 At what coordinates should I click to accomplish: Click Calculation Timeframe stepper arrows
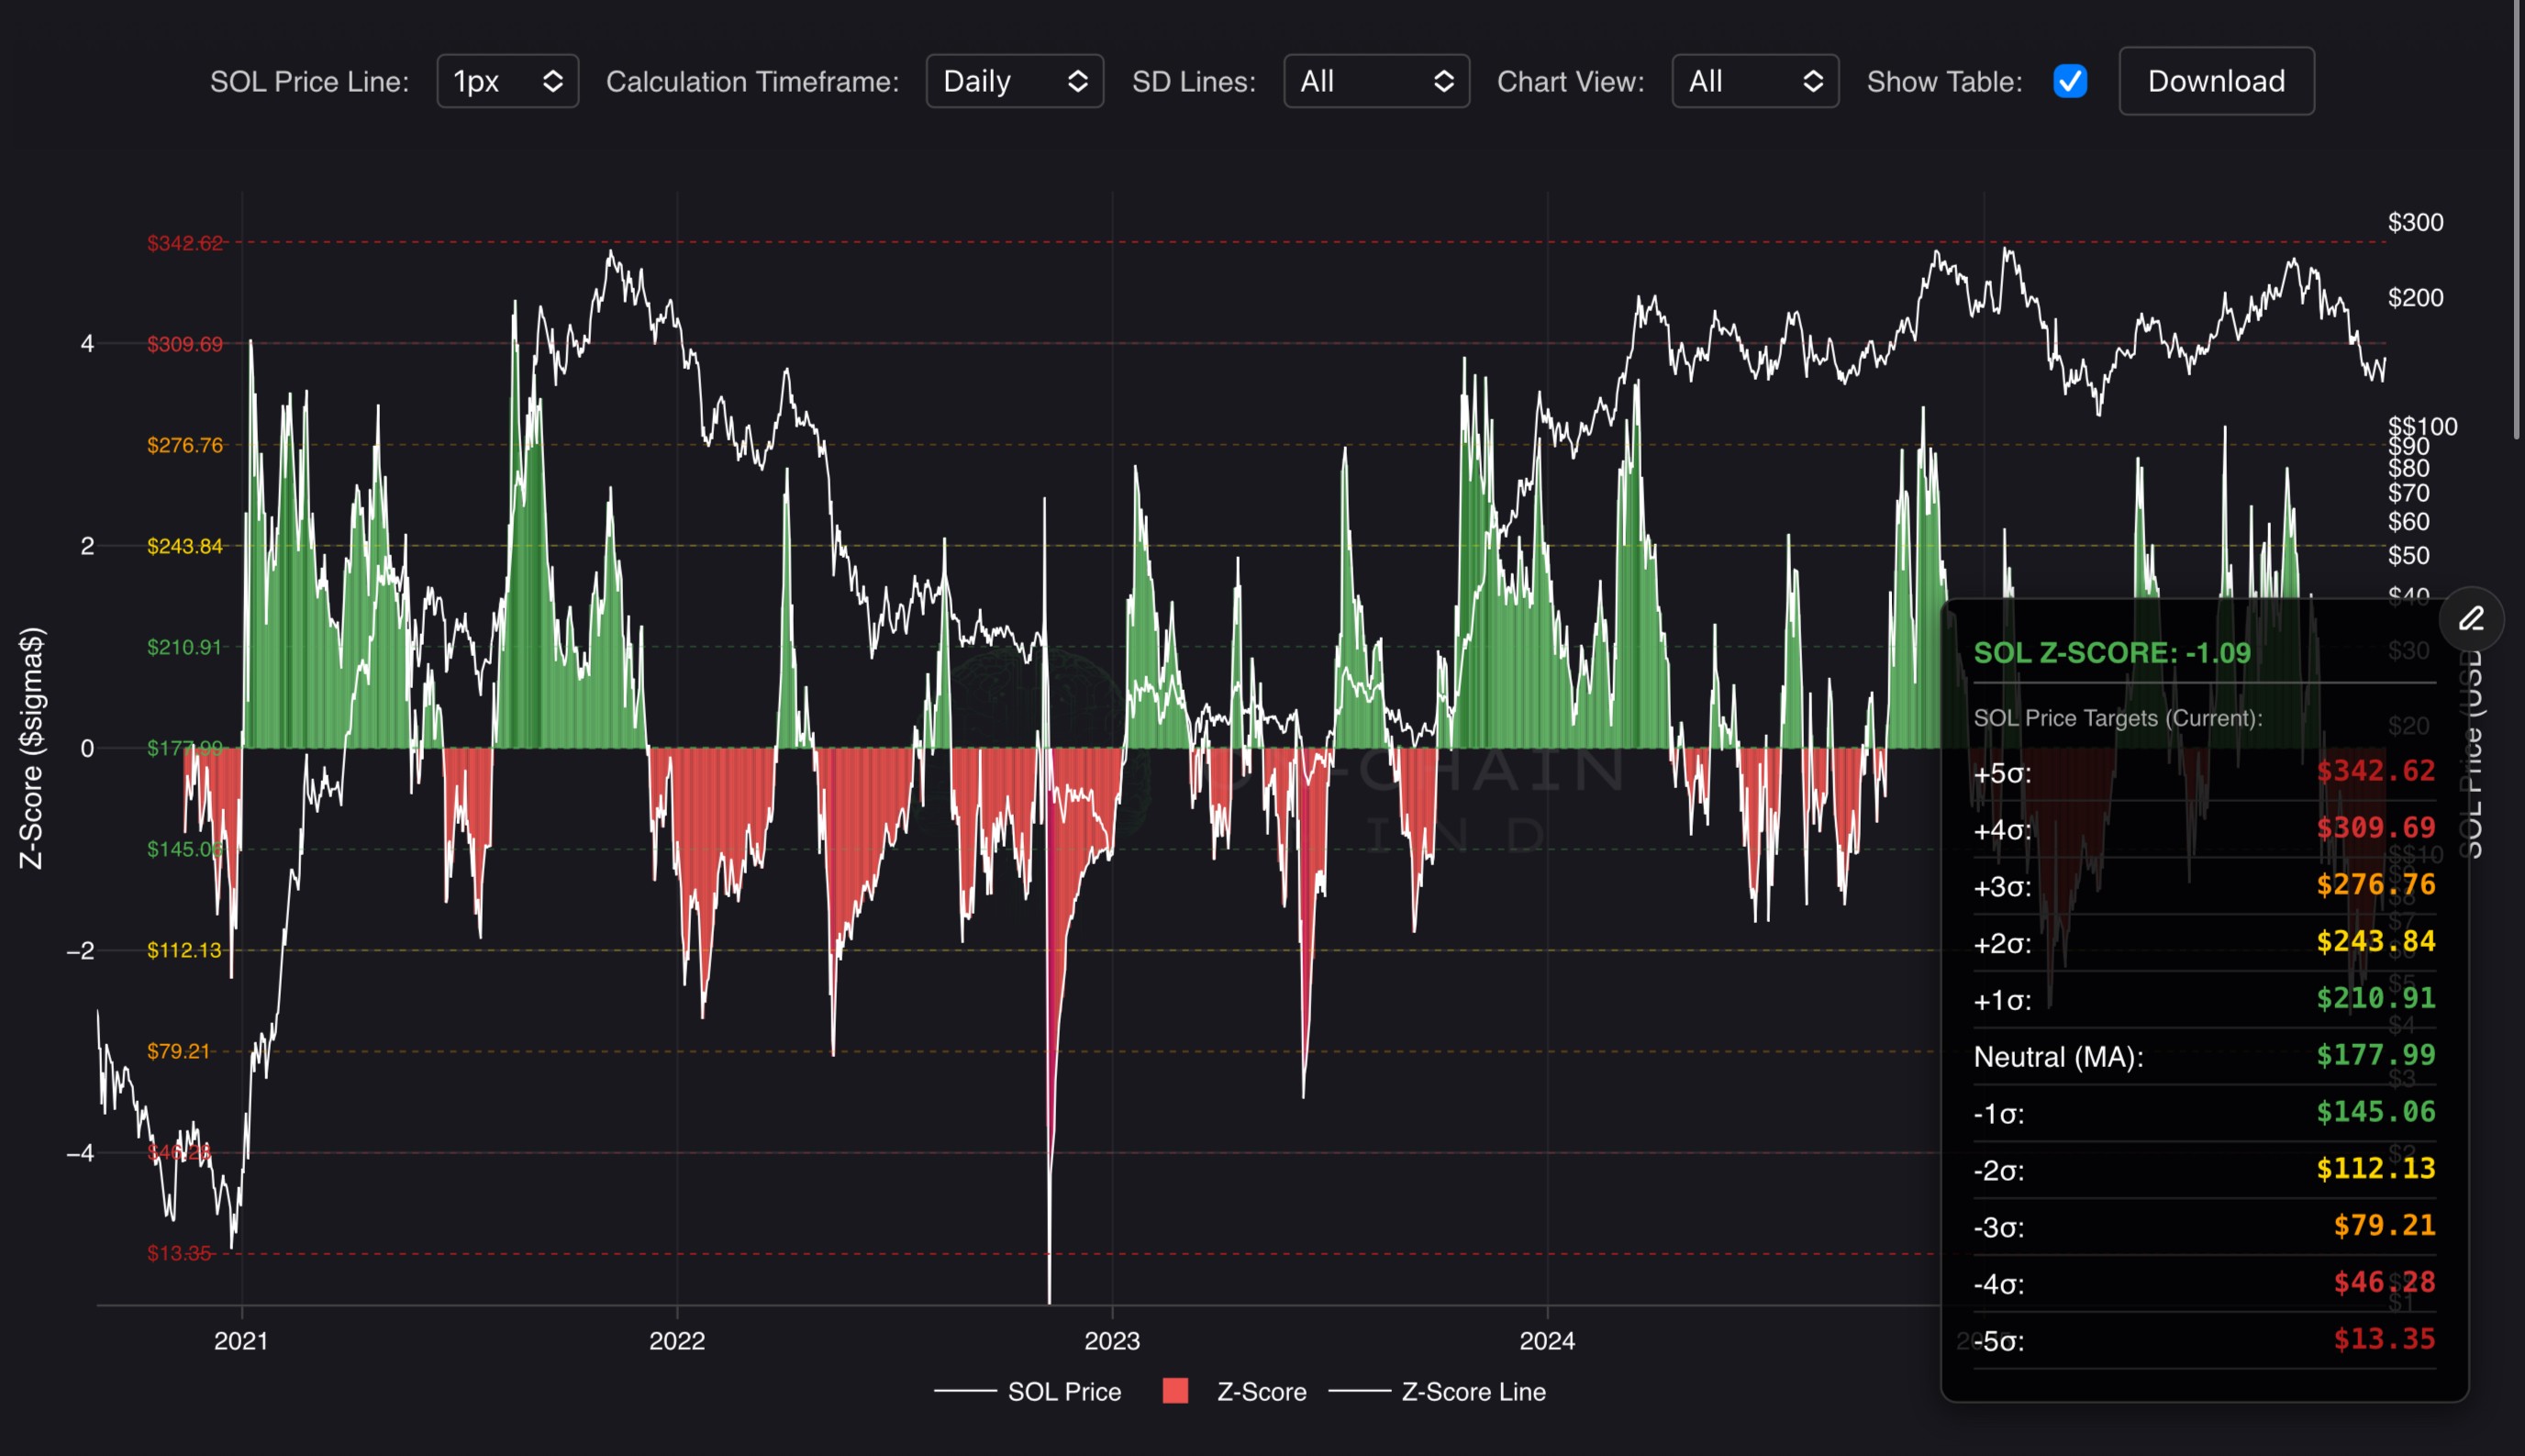[1077, 81]
